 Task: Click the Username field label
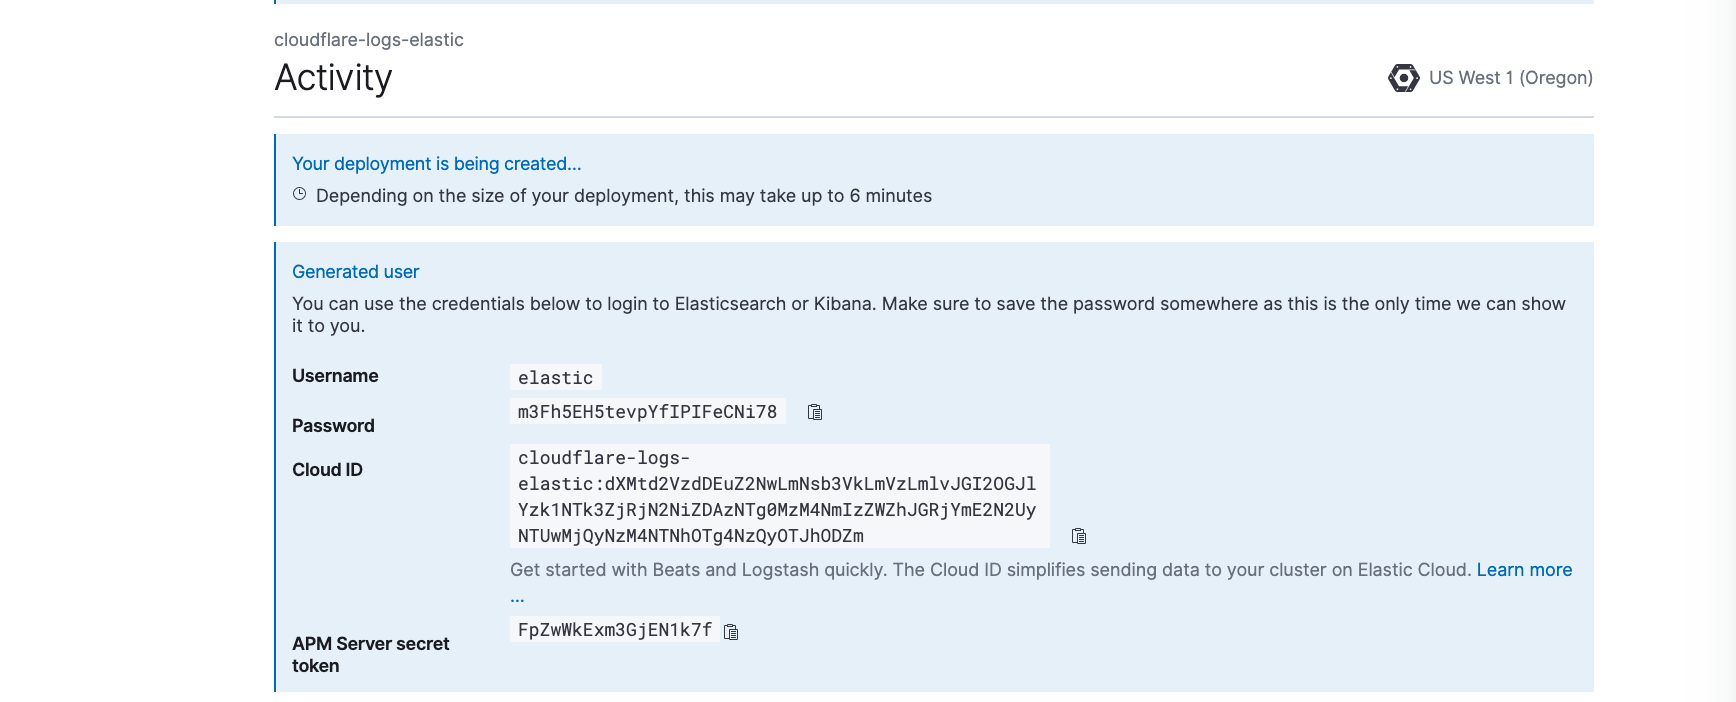coord(334,376)
